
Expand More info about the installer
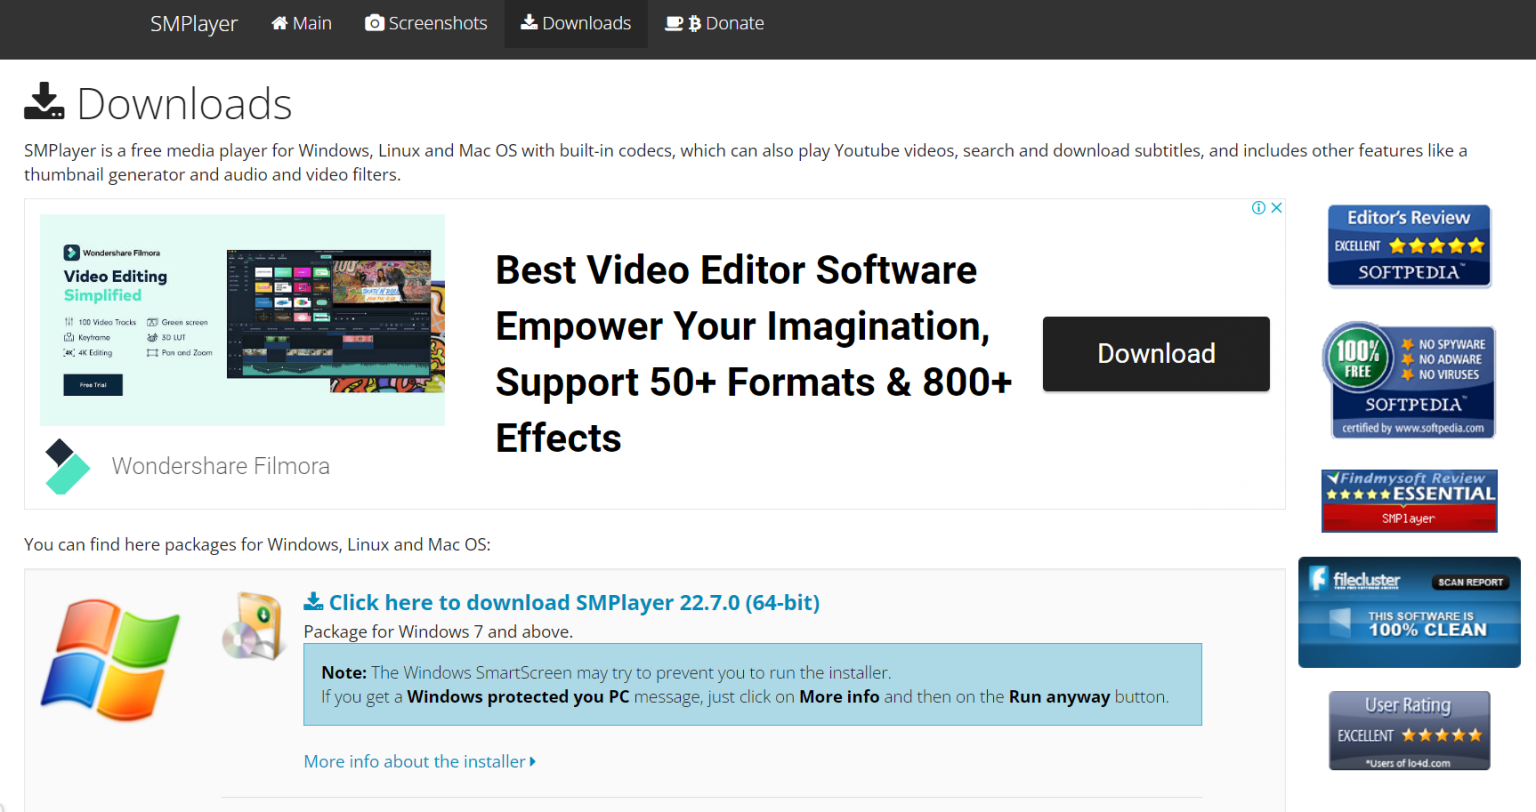[x=420, y=762]
